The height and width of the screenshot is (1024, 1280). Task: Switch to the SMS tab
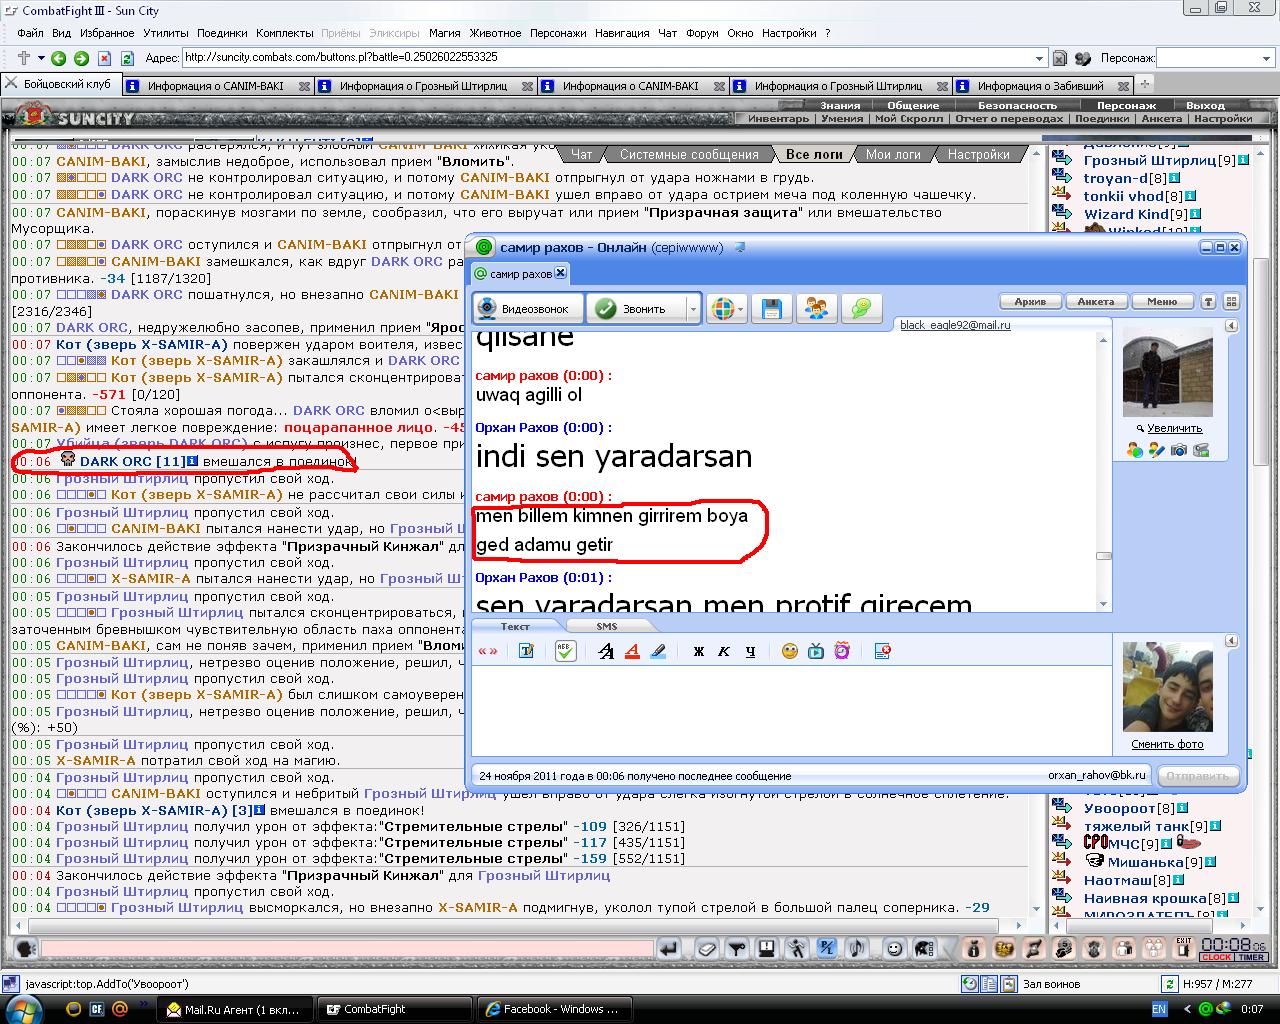pyautogui.click(x=607, y=626)
